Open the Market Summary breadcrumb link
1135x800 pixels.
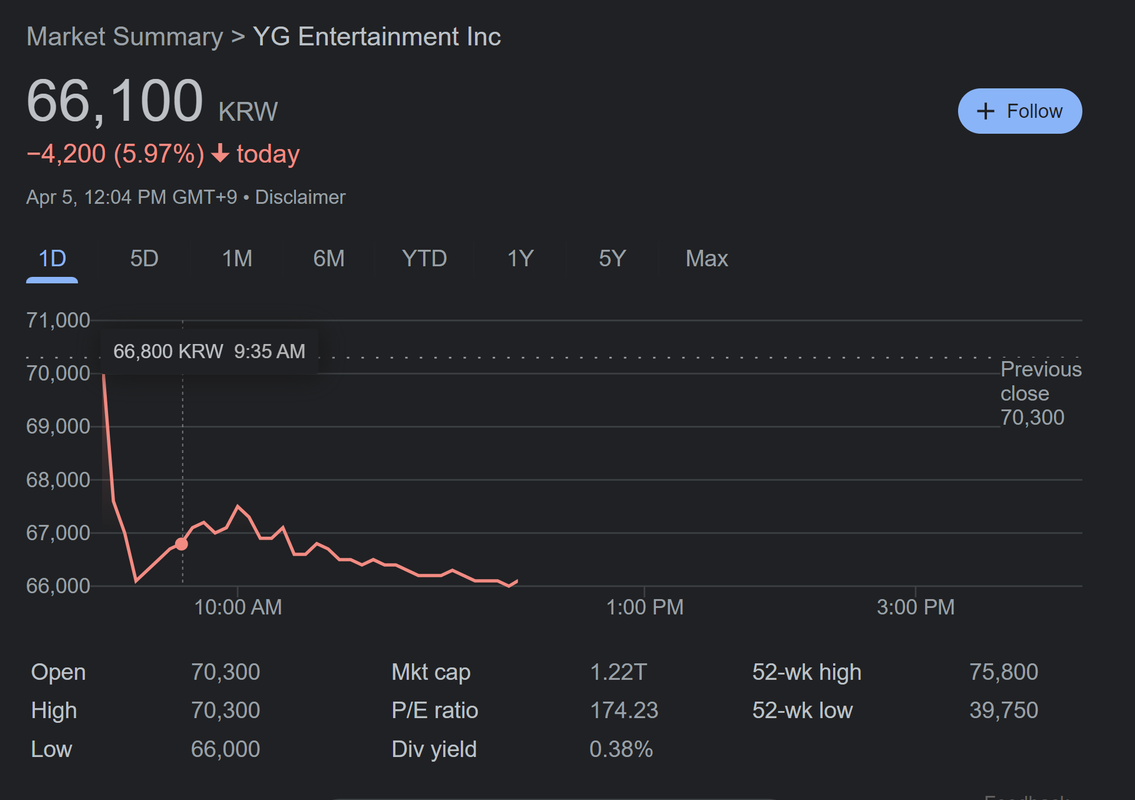pyautogui.click(x=125, y=36)
